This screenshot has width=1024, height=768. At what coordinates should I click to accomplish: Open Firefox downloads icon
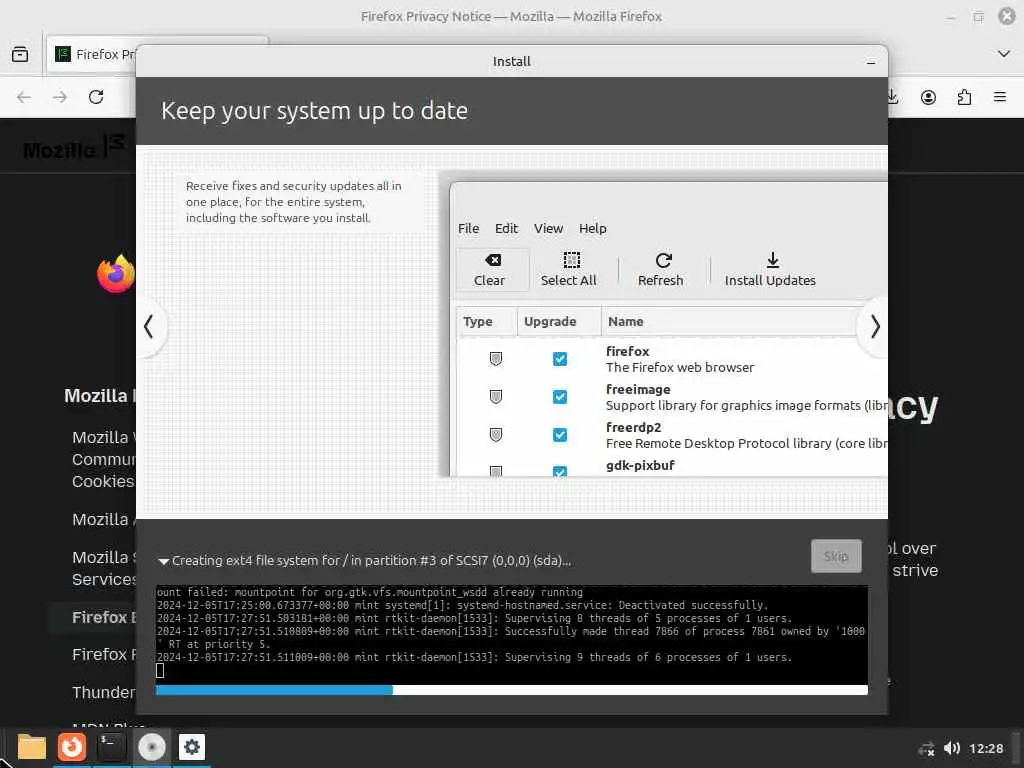click(893, 97)
